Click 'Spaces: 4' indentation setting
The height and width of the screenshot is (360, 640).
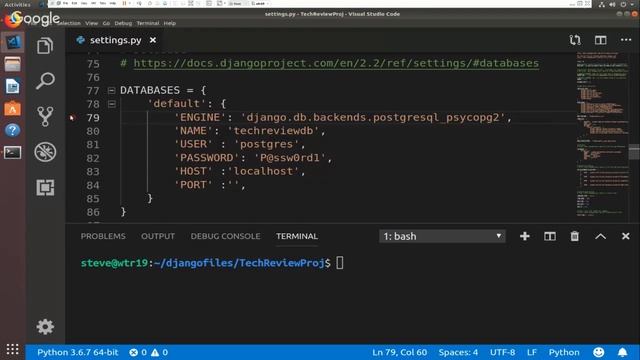[x=458, y=352]
